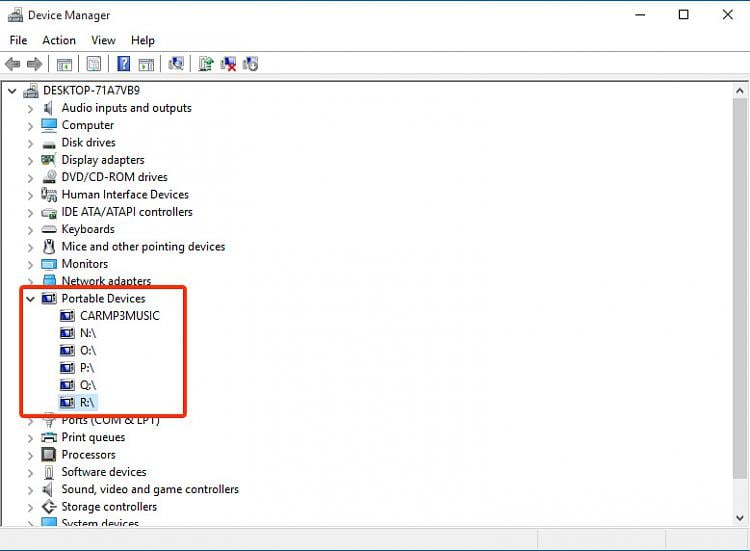Select the O:\ portable device
750x551 pixels.
(x=88, y=351)
